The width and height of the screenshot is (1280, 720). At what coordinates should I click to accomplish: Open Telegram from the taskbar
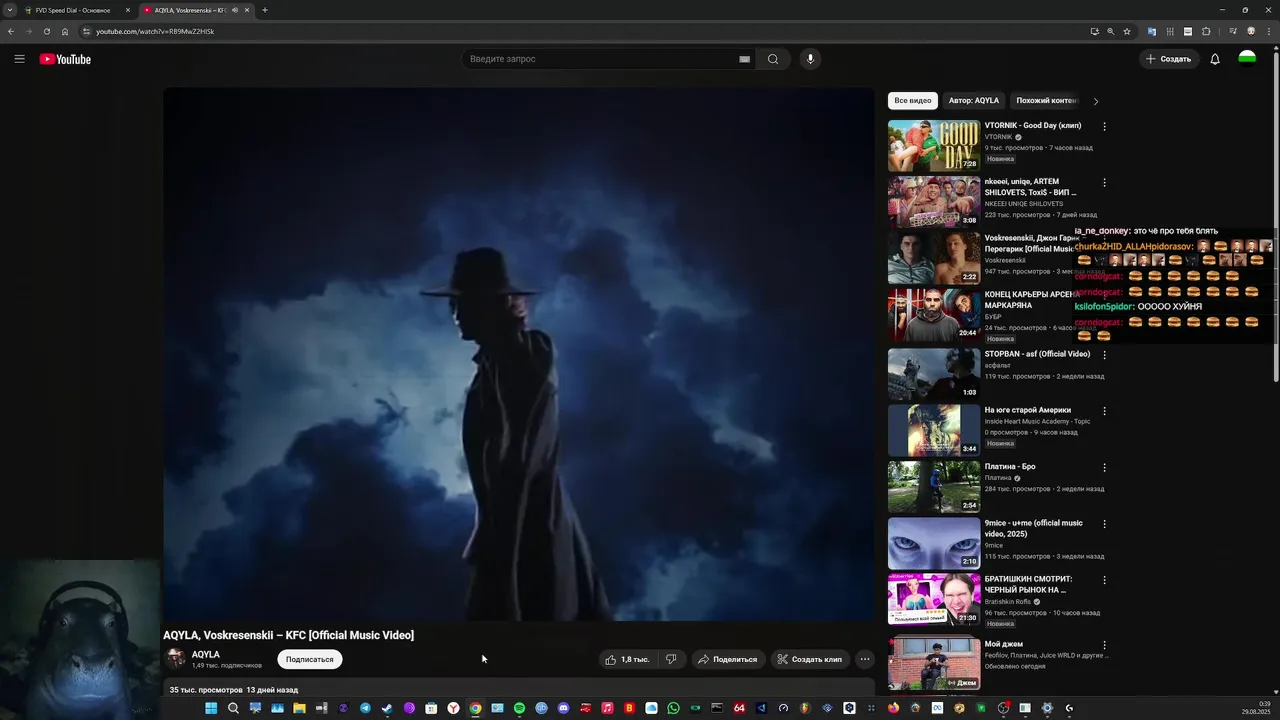(365, 708)
